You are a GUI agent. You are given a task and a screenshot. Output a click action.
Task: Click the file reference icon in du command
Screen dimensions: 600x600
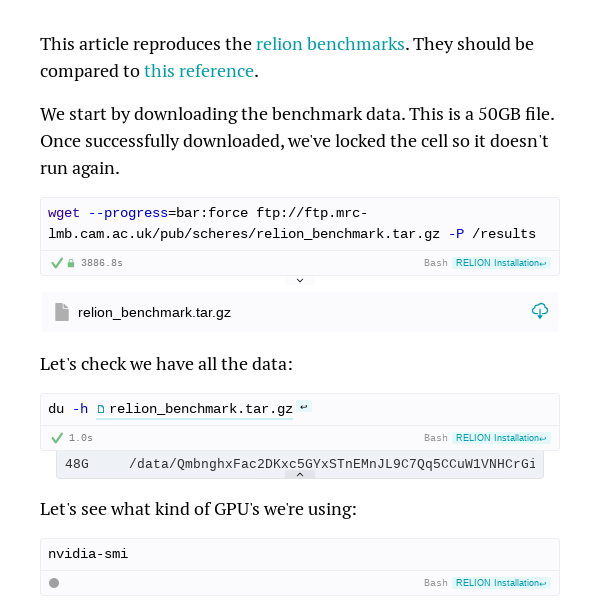point(101,409)
